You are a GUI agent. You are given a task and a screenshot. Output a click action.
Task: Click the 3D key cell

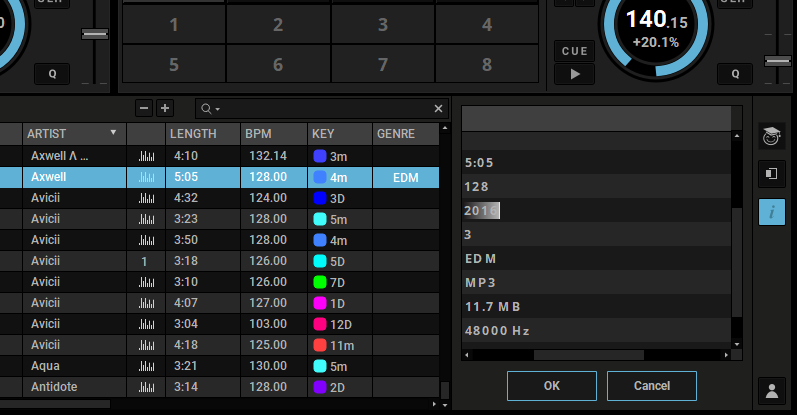point(340,198)
